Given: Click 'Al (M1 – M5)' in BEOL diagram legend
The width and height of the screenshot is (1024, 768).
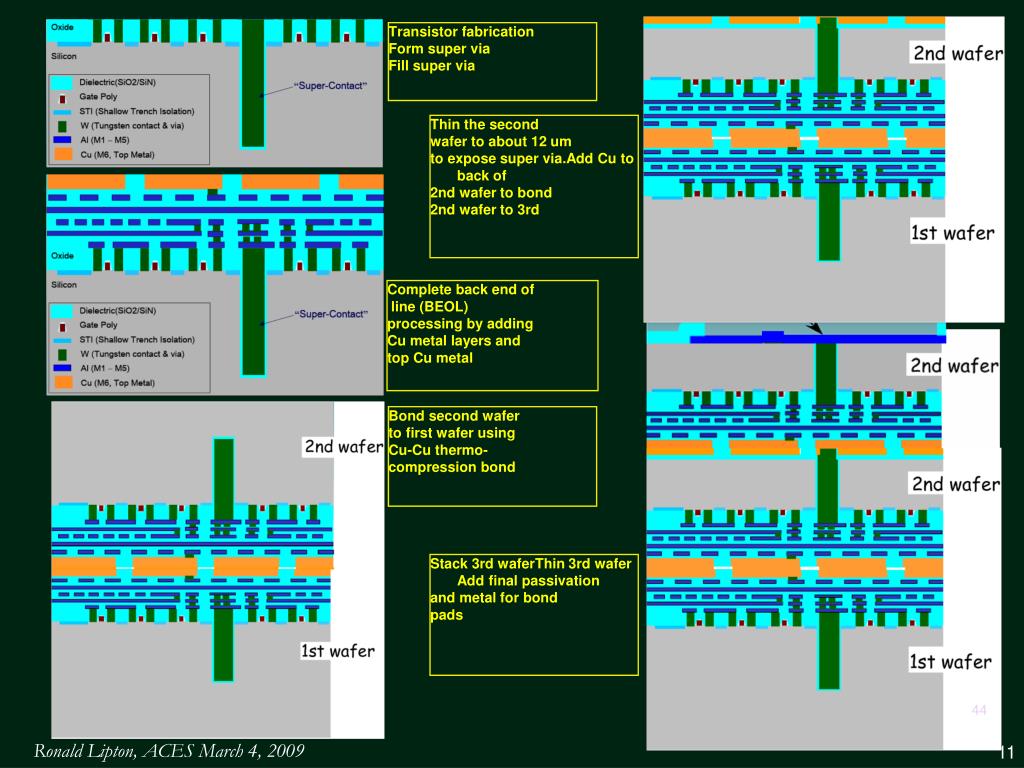Looking at the screenshot, I should point(104,368).
